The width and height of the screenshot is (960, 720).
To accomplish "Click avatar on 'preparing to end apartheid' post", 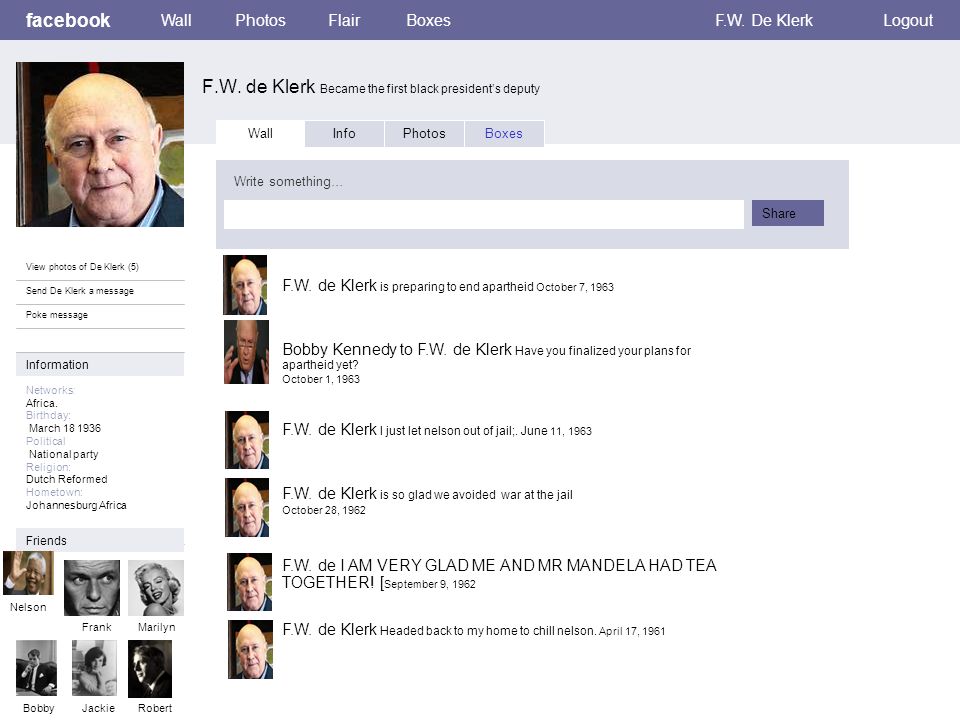I will click(245, 285).
